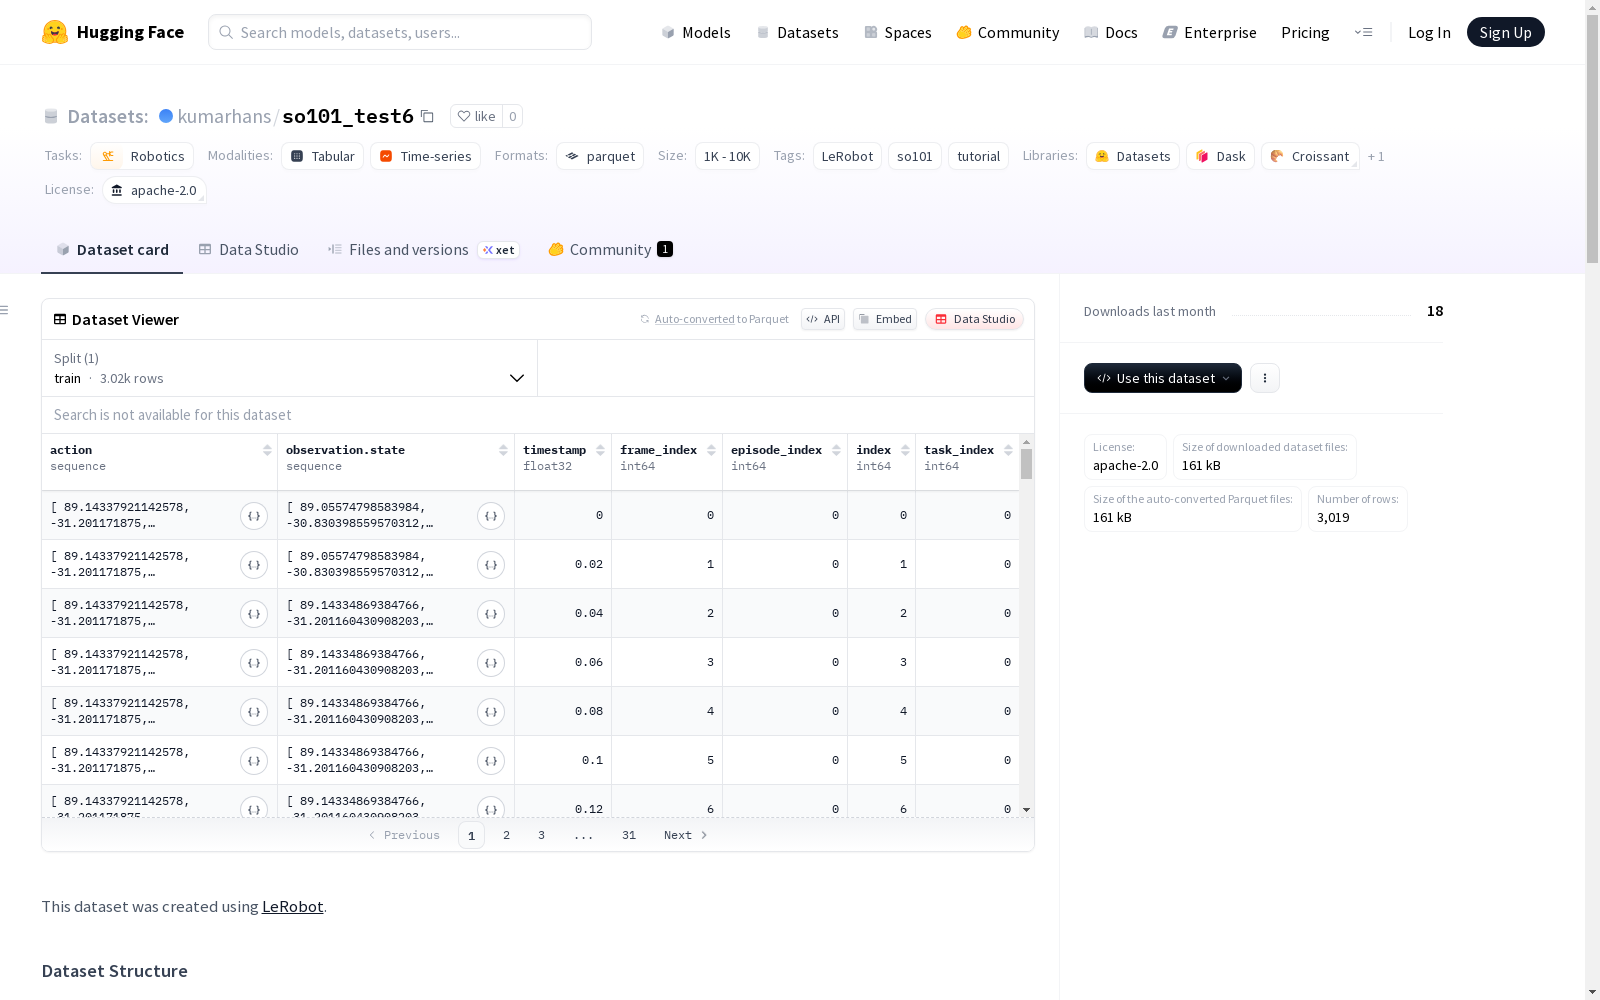Sort by the episode_index column
The width and height of the screenshot is (1600, 1000).
coord(836,450)
